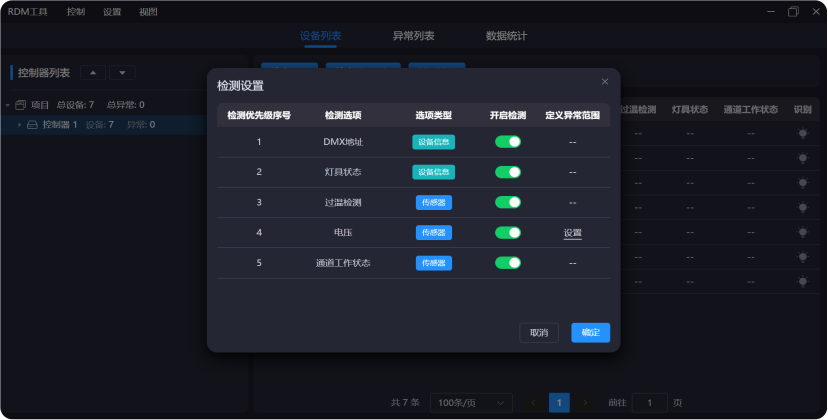The height and width of the screenshot is (420, 828).
Task: Click the 确定 button to confirm
Action: 590,333
